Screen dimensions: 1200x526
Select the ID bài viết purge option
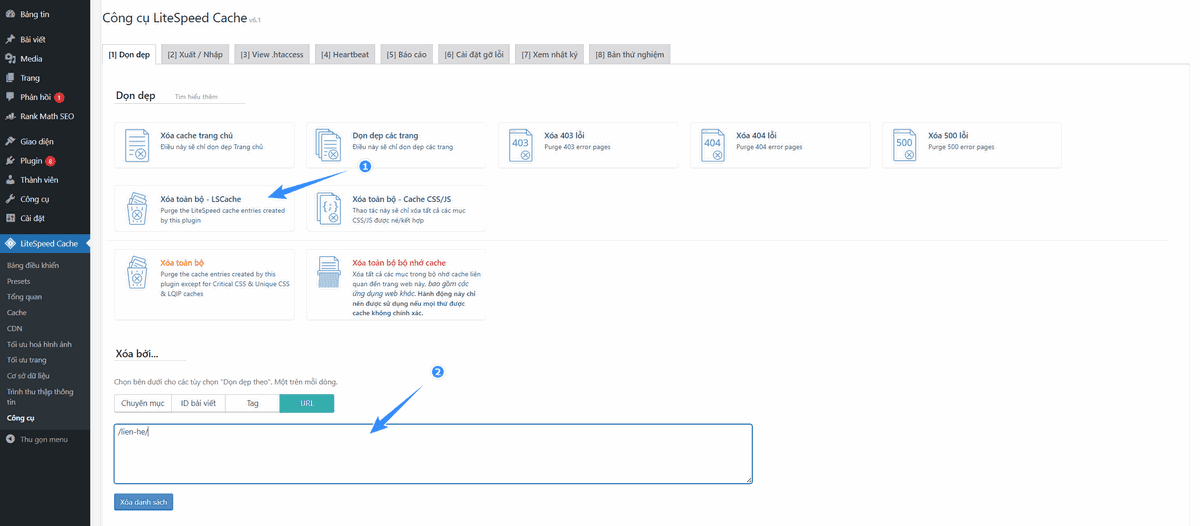tap(198, 403)
